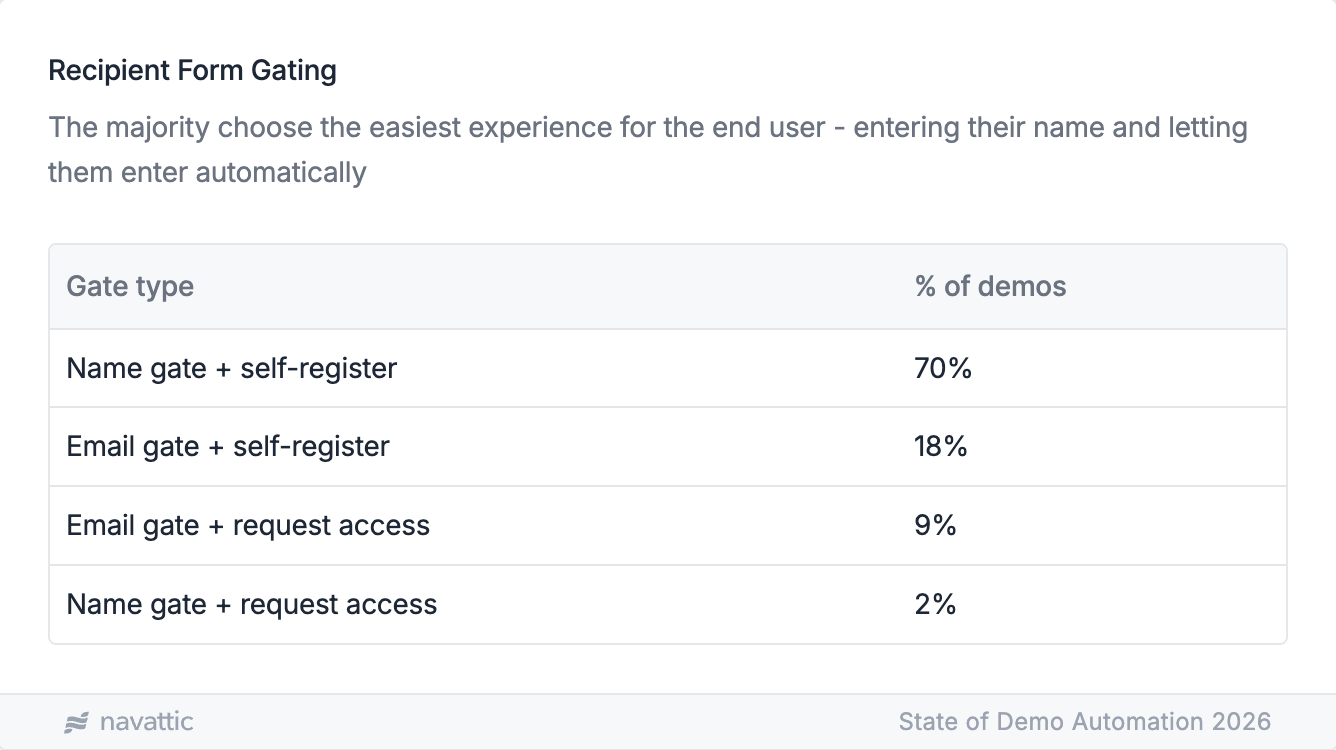Click the word 'self-register' in first row
1336x750 pixels.
click(318, 368)
